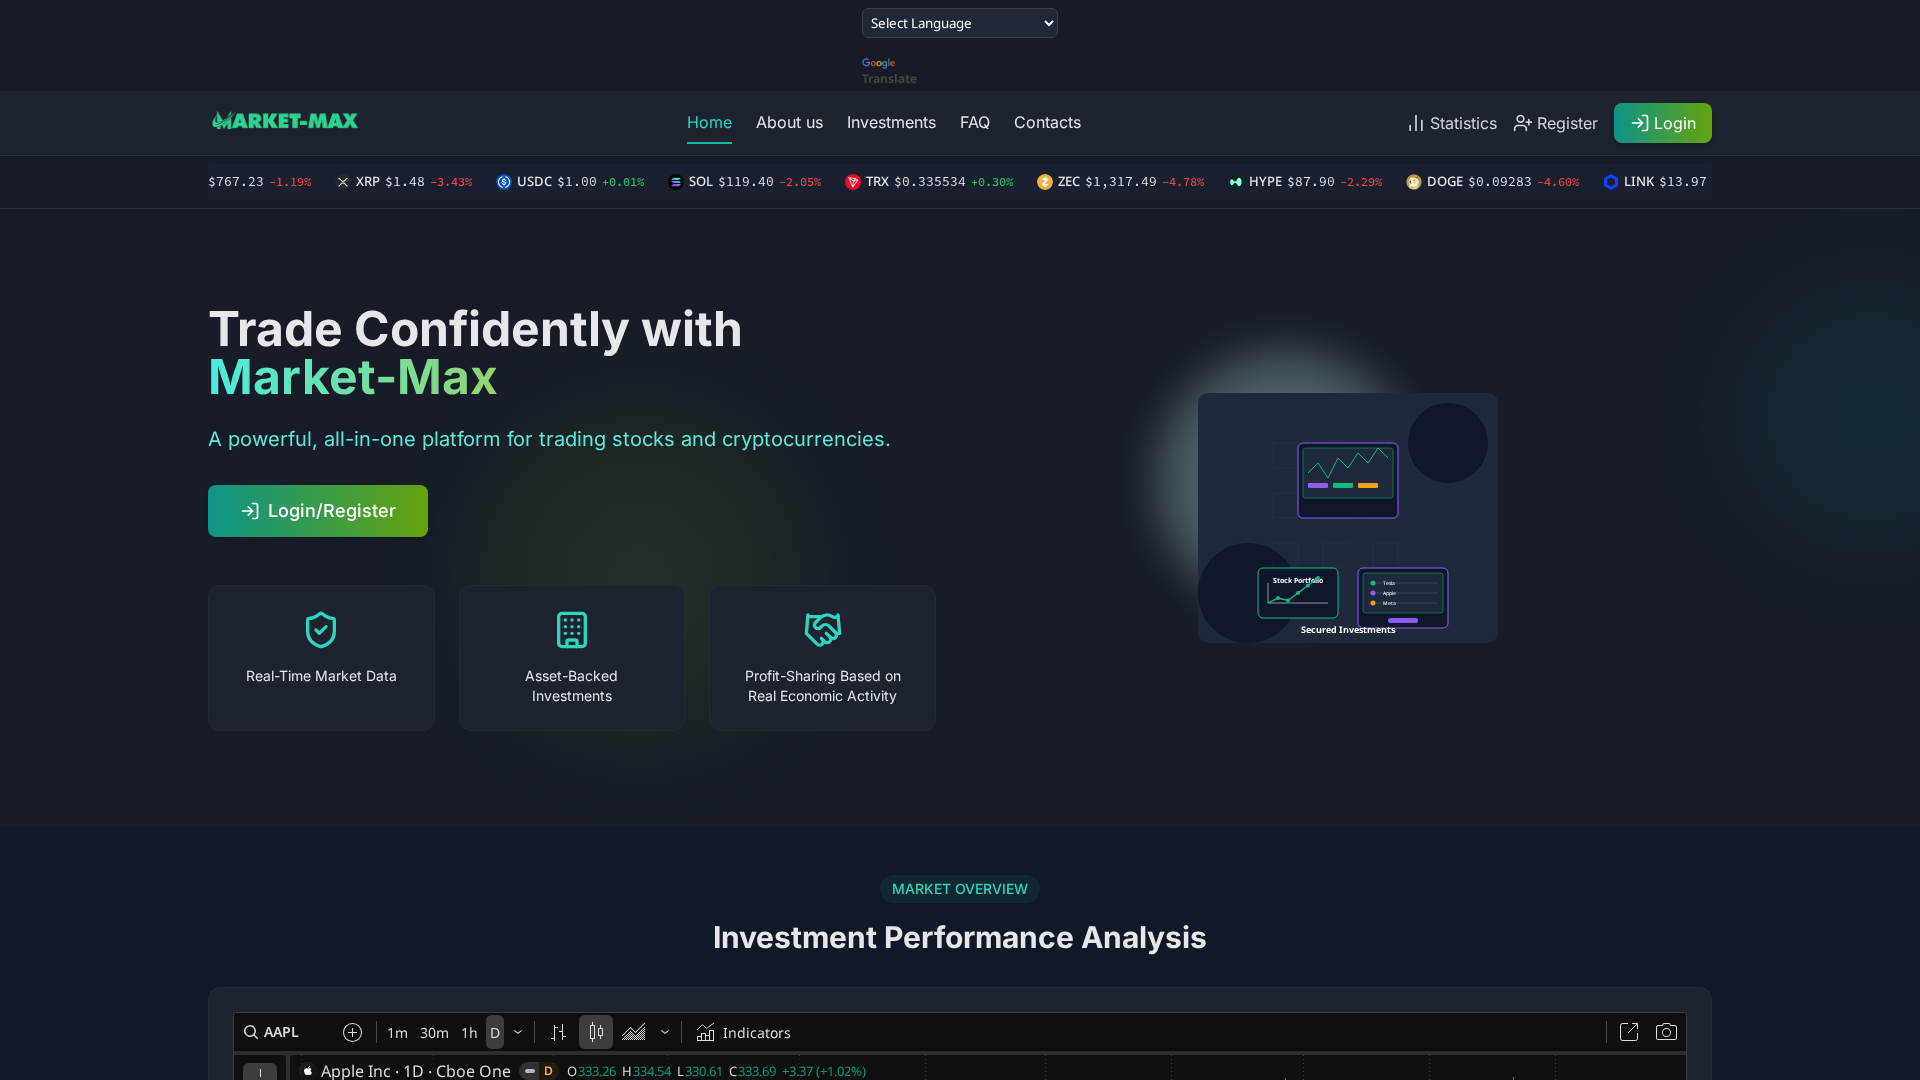The height and width of the screenshot is (1080, 1920).
Task: Open the Investments menu item
Action: [891, 122]
